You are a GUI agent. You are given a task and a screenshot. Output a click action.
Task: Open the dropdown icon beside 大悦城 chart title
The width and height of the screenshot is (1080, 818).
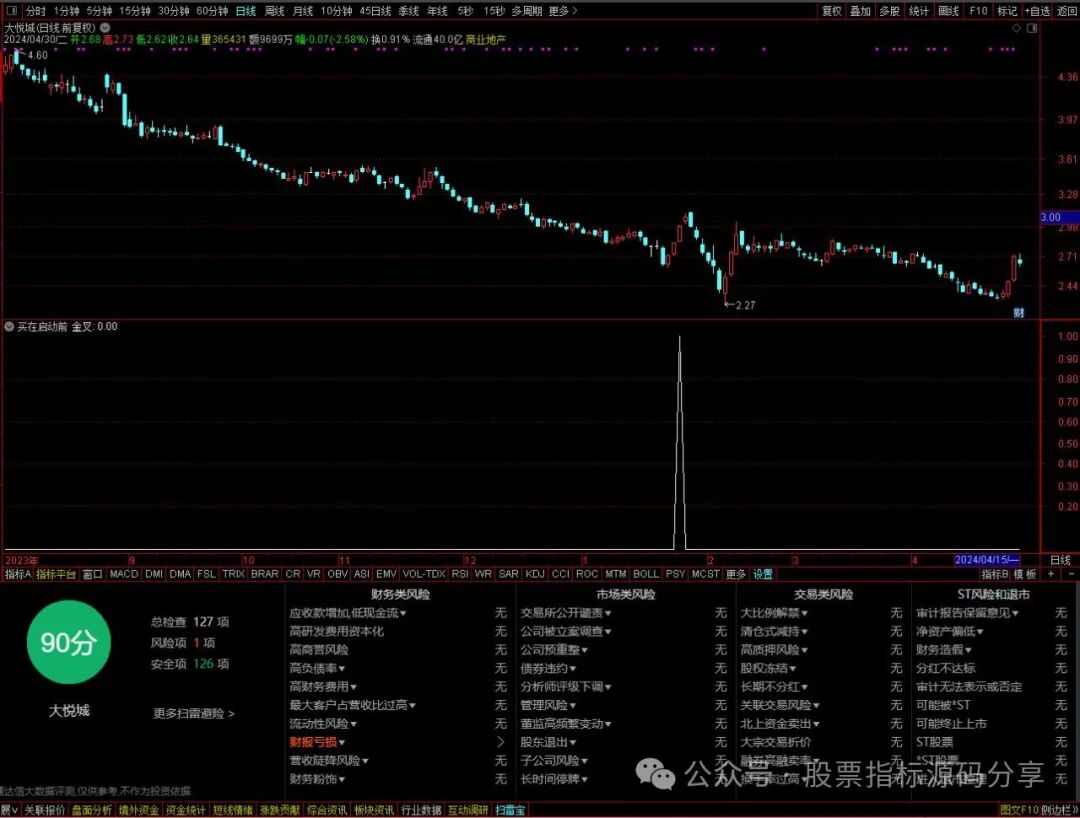pyautogui.click(x=105, y=28)
